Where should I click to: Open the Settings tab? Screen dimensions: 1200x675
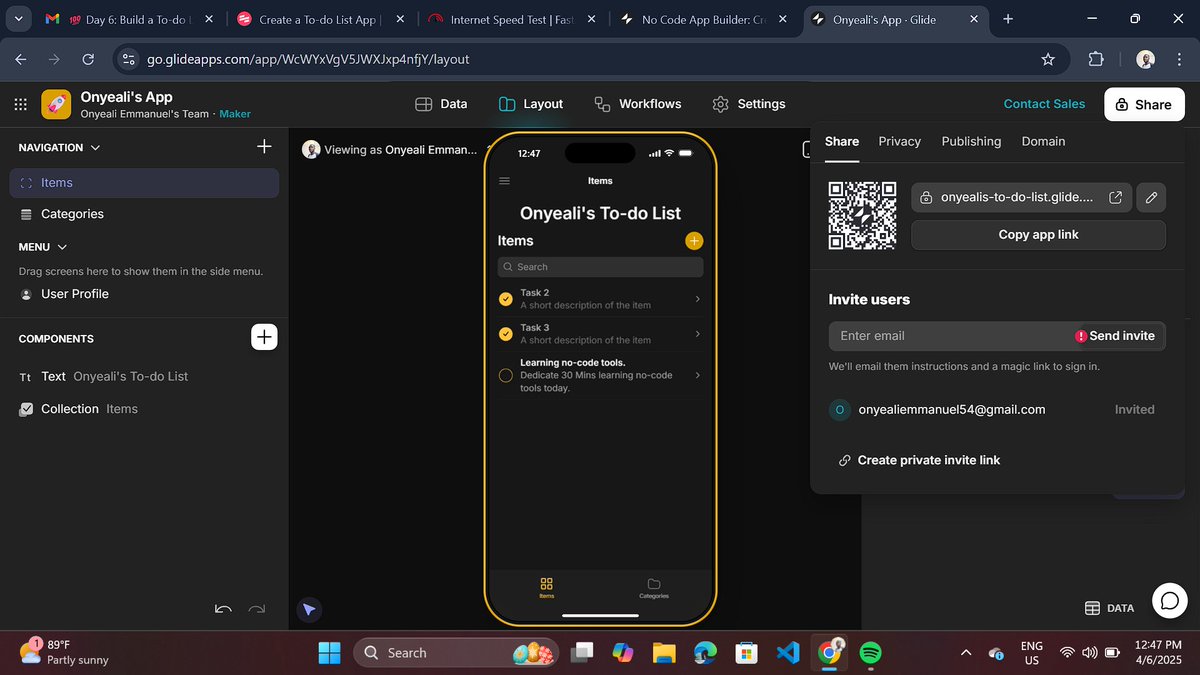tap(749, 104)
